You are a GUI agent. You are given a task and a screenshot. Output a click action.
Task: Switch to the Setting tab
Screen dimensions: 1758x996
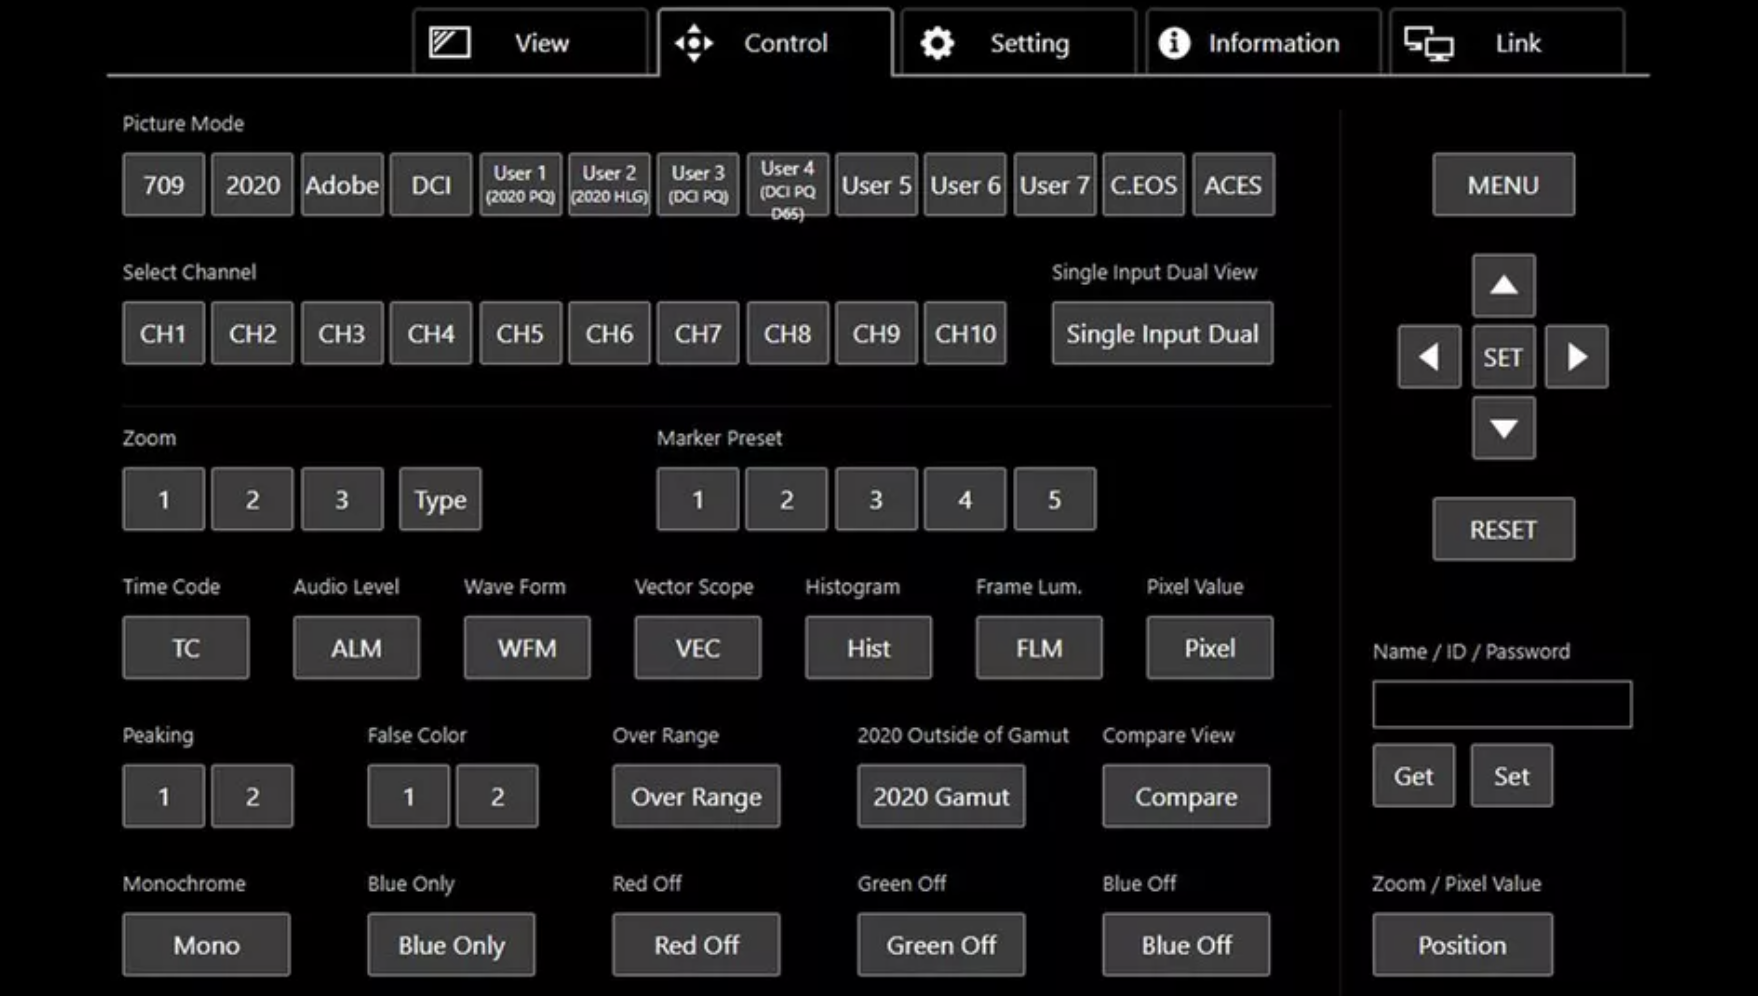[x=1017, y=43]
